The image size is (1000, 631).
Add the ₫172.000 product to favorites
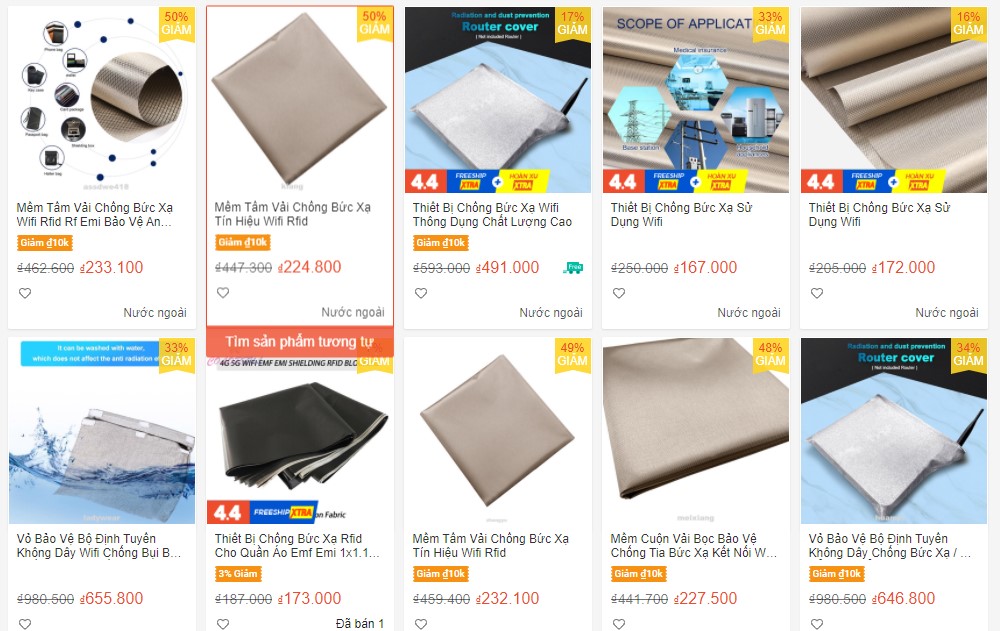pyautogui.click(x=817, y=293)
